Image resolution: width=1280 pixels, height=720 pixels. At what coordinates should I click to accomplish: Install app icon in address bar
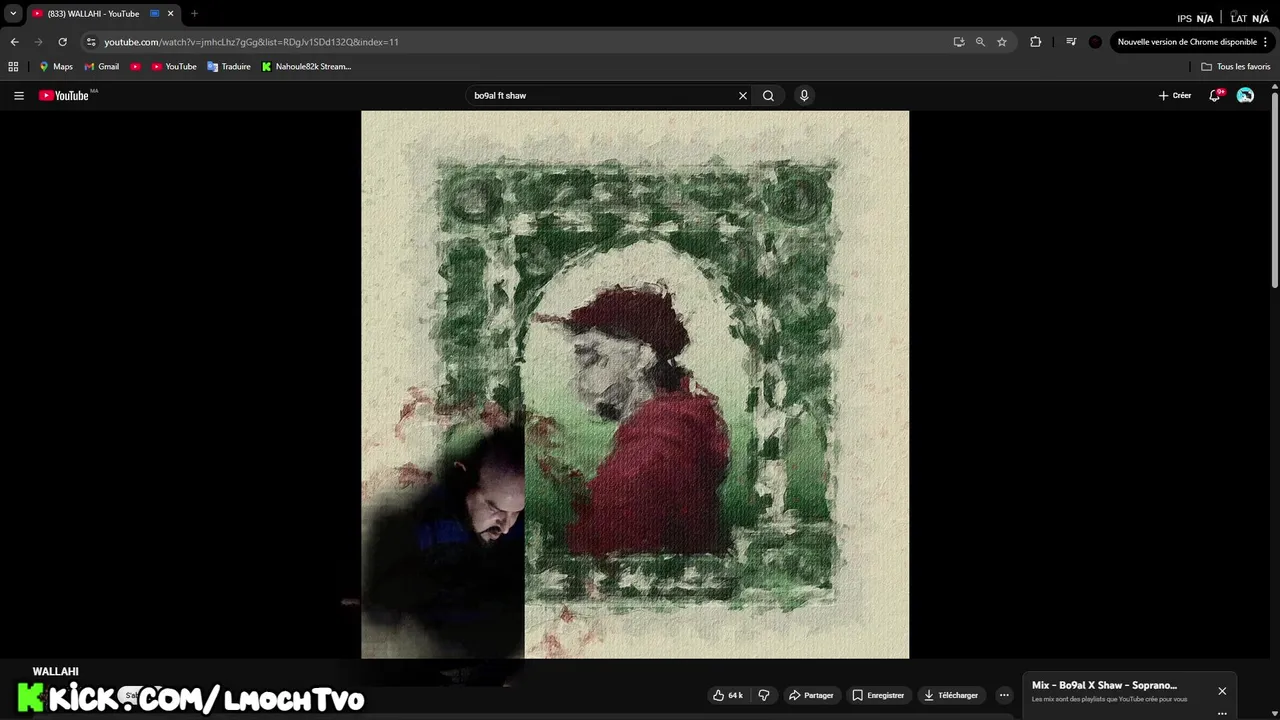tap(959, 42)
